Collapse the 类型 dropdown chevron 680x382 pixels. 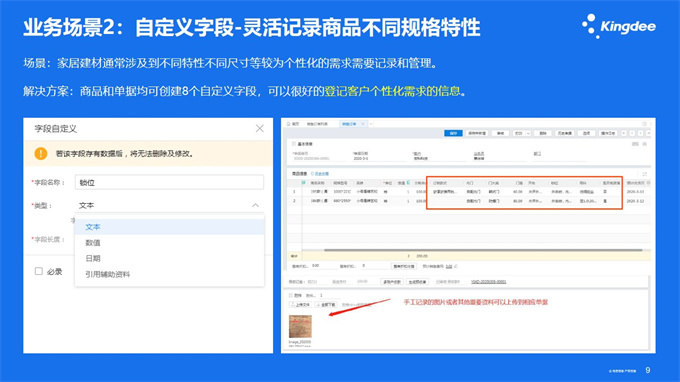(255, 205)
